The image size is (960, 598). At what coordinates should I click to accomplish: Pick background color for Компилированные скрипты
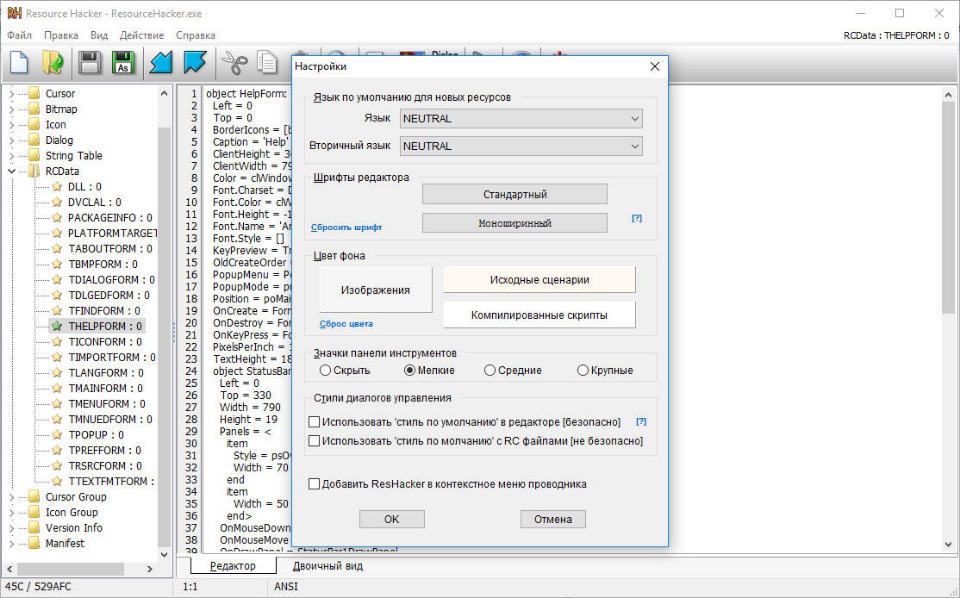[539, 315]
